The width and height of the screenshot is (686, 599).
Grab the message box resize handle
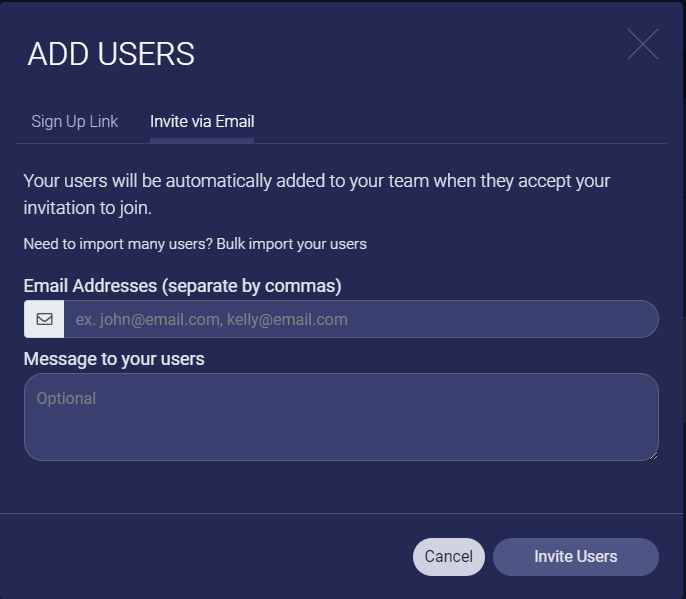pos(653,455)
